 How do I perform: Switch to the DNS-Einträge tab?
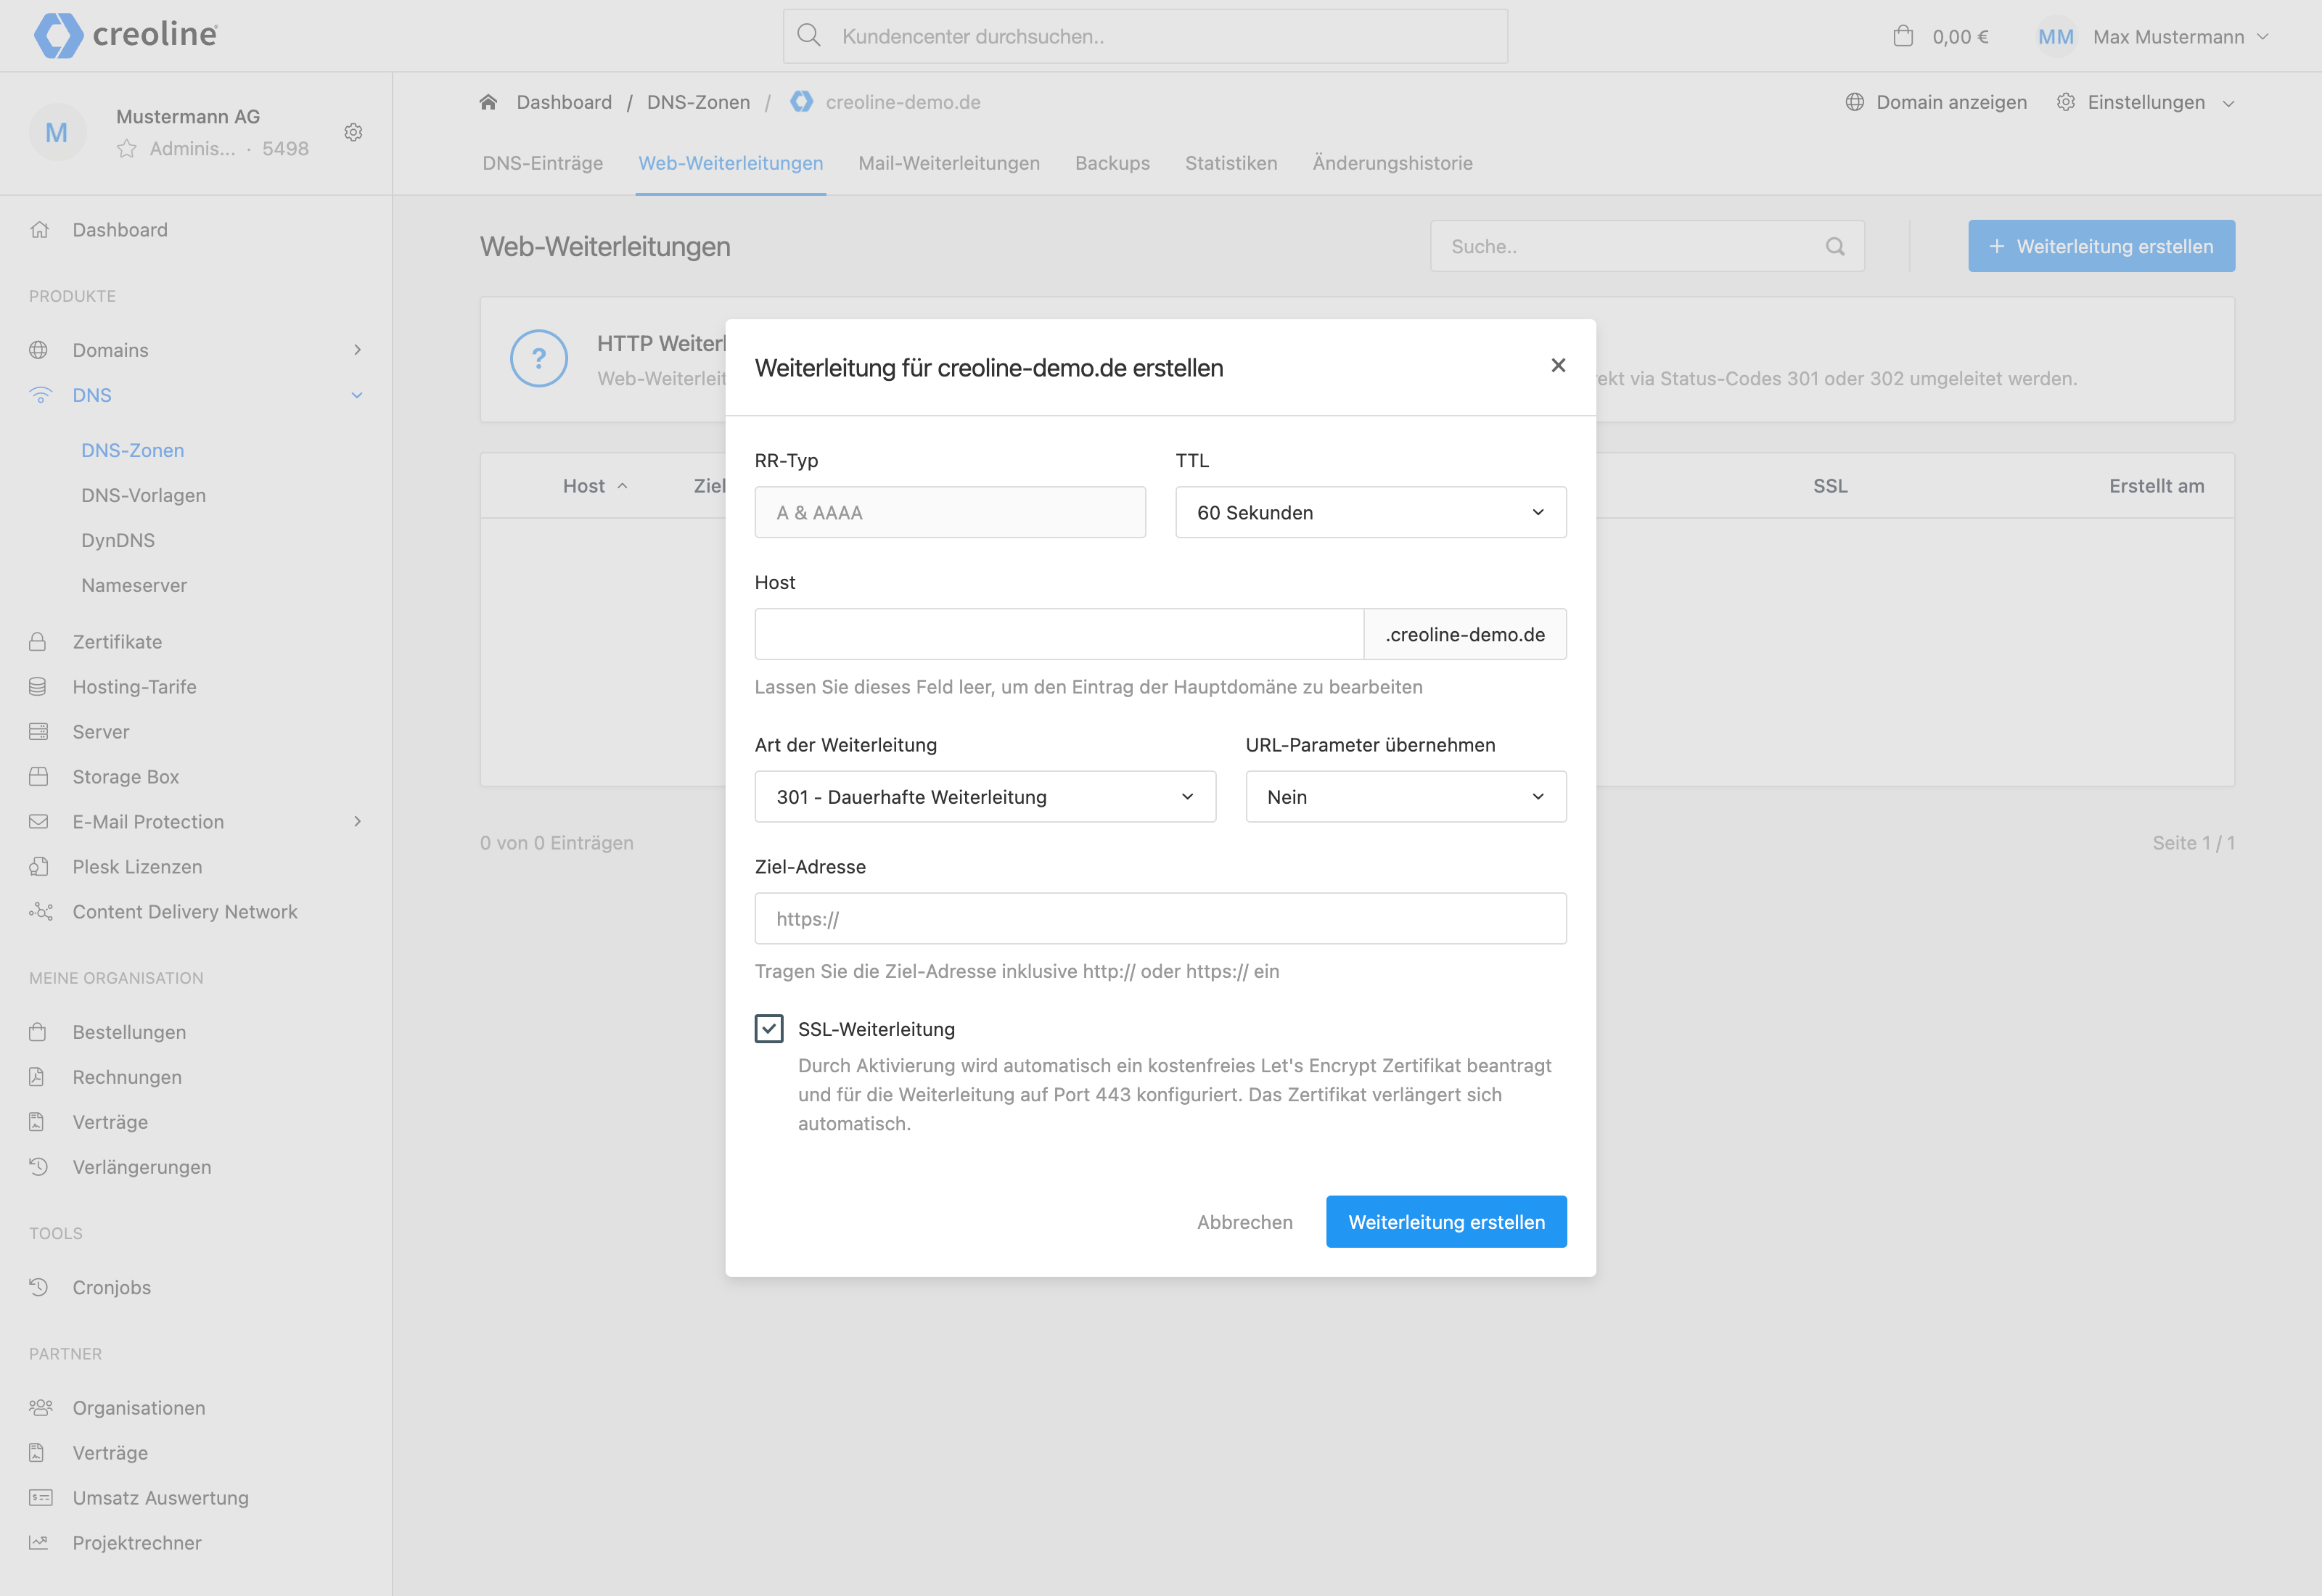pyautogui.click(x=542, y=163)
